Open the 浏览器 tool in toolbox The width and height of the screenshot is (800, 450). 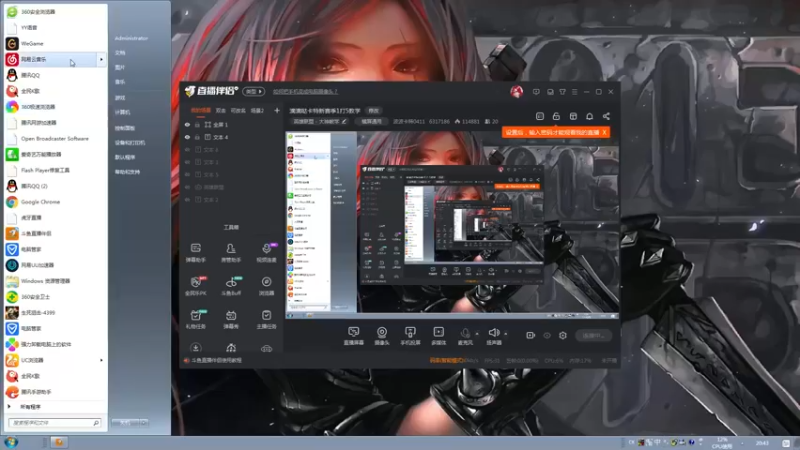pyautogui.click(x=266, y=286)
